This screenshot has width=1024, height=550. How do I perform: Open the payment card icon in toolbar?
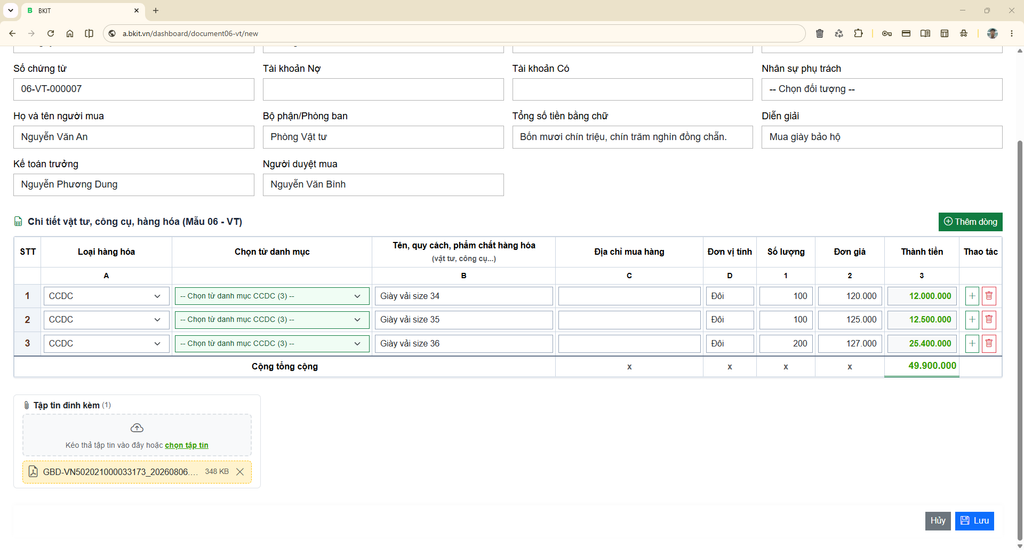pyautogui.click(x=906, y=33)
